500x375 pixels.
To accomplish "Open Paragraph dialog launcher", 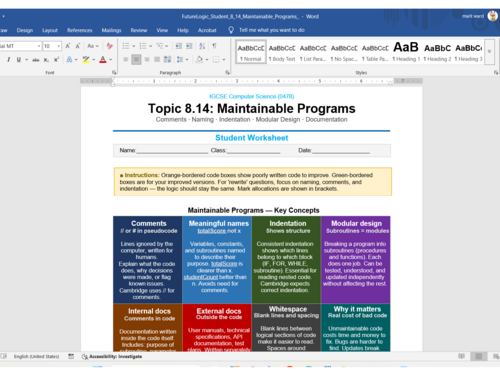I will pyautogui.click(x=227, y=72).
